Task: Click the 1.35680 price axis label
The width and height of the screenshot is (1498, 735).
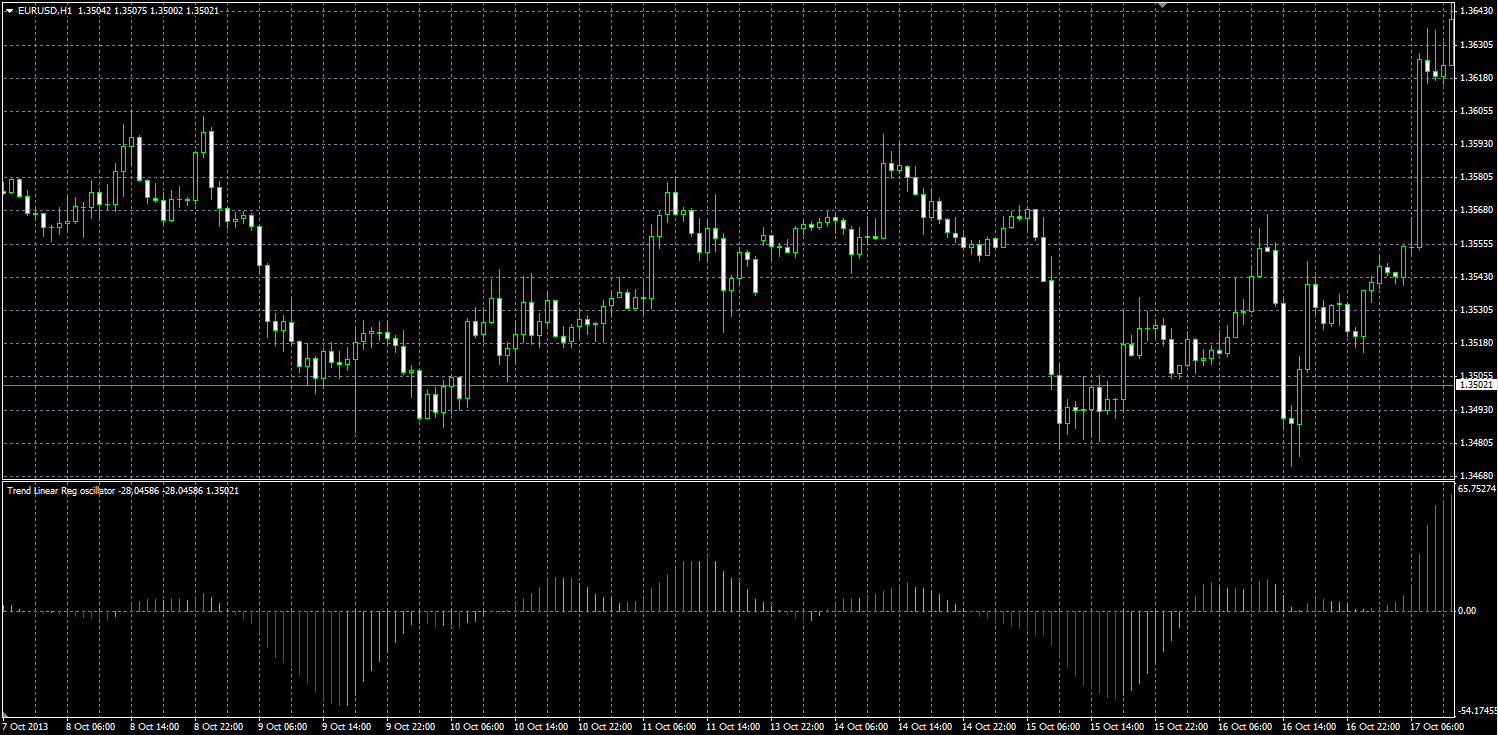Action: [1477, 210]
